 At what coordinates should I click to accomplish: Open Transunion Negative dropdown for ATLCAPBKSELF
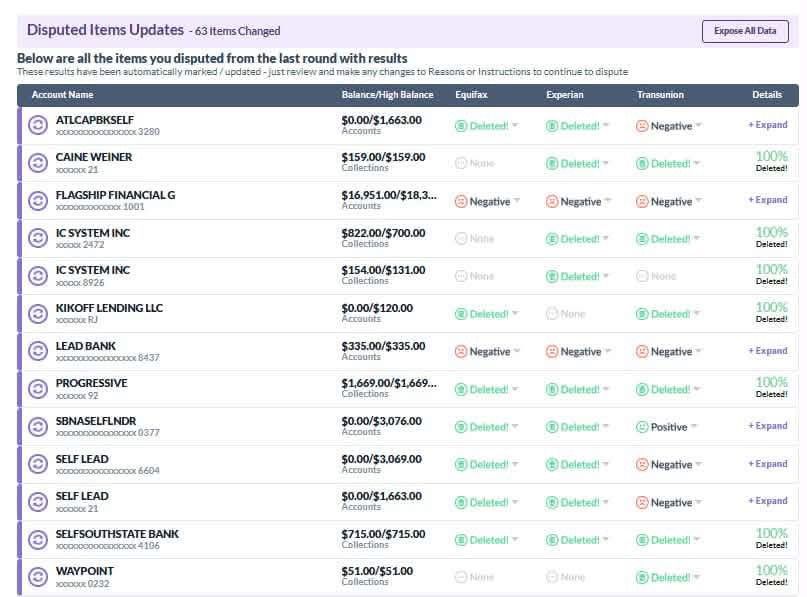(669, 126)
